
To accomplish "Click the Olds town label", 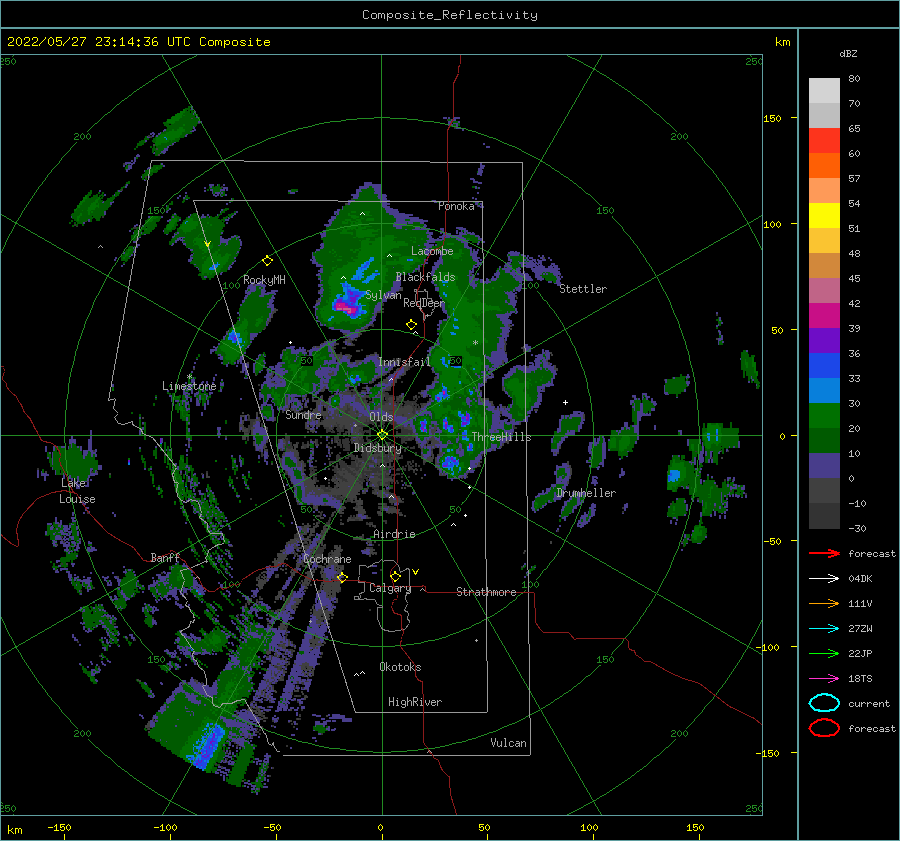I will (381, 417).
